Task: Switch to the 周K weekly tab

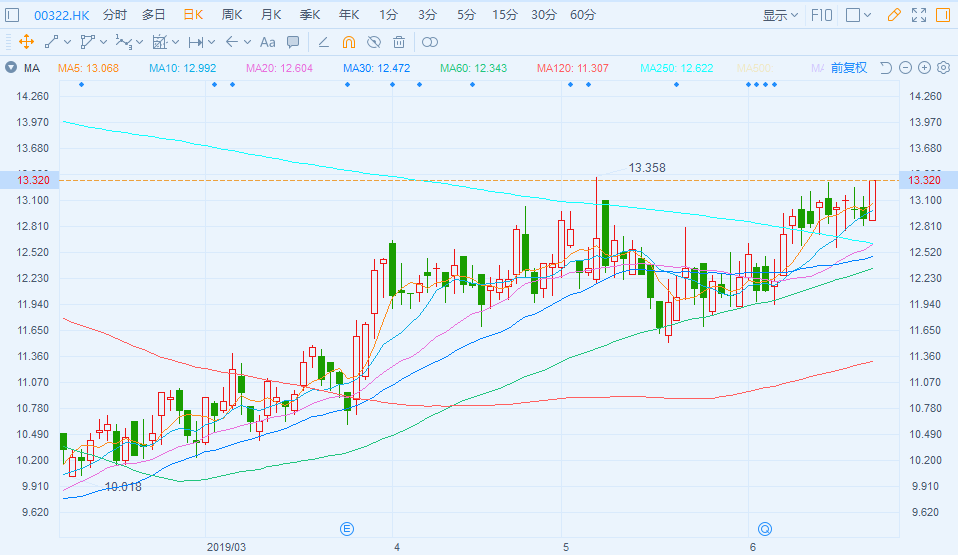Action: point(232,15)
